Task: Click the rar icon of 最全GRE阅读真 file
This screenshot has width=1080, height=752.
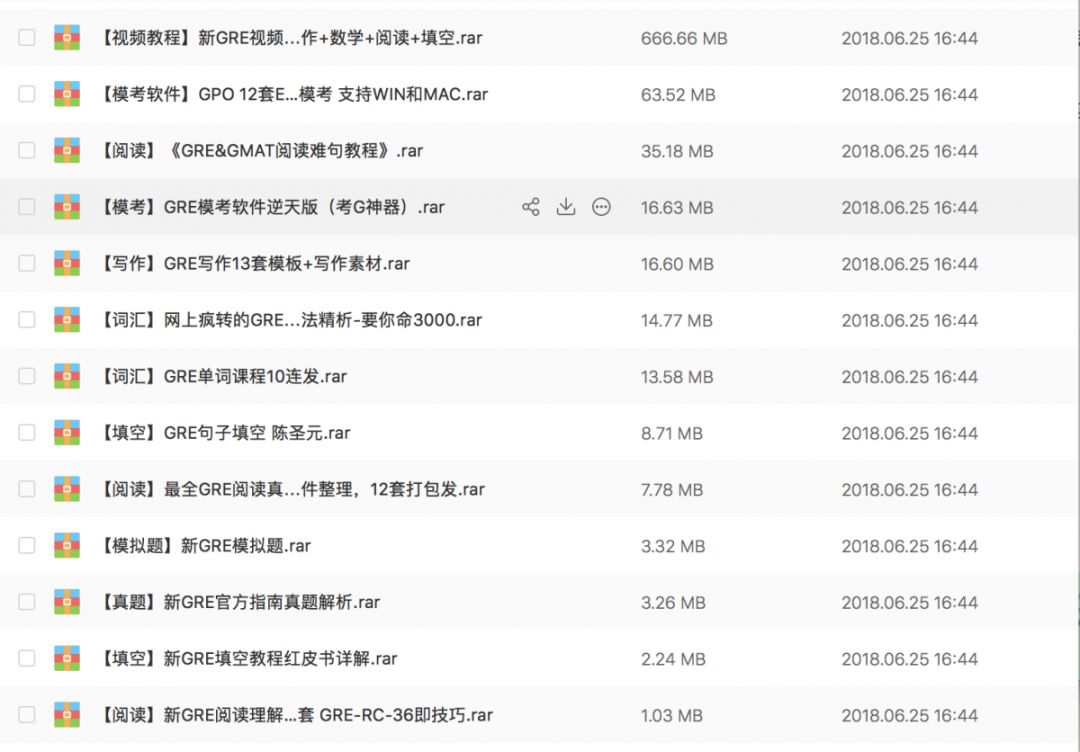Action: coord(67,490)
